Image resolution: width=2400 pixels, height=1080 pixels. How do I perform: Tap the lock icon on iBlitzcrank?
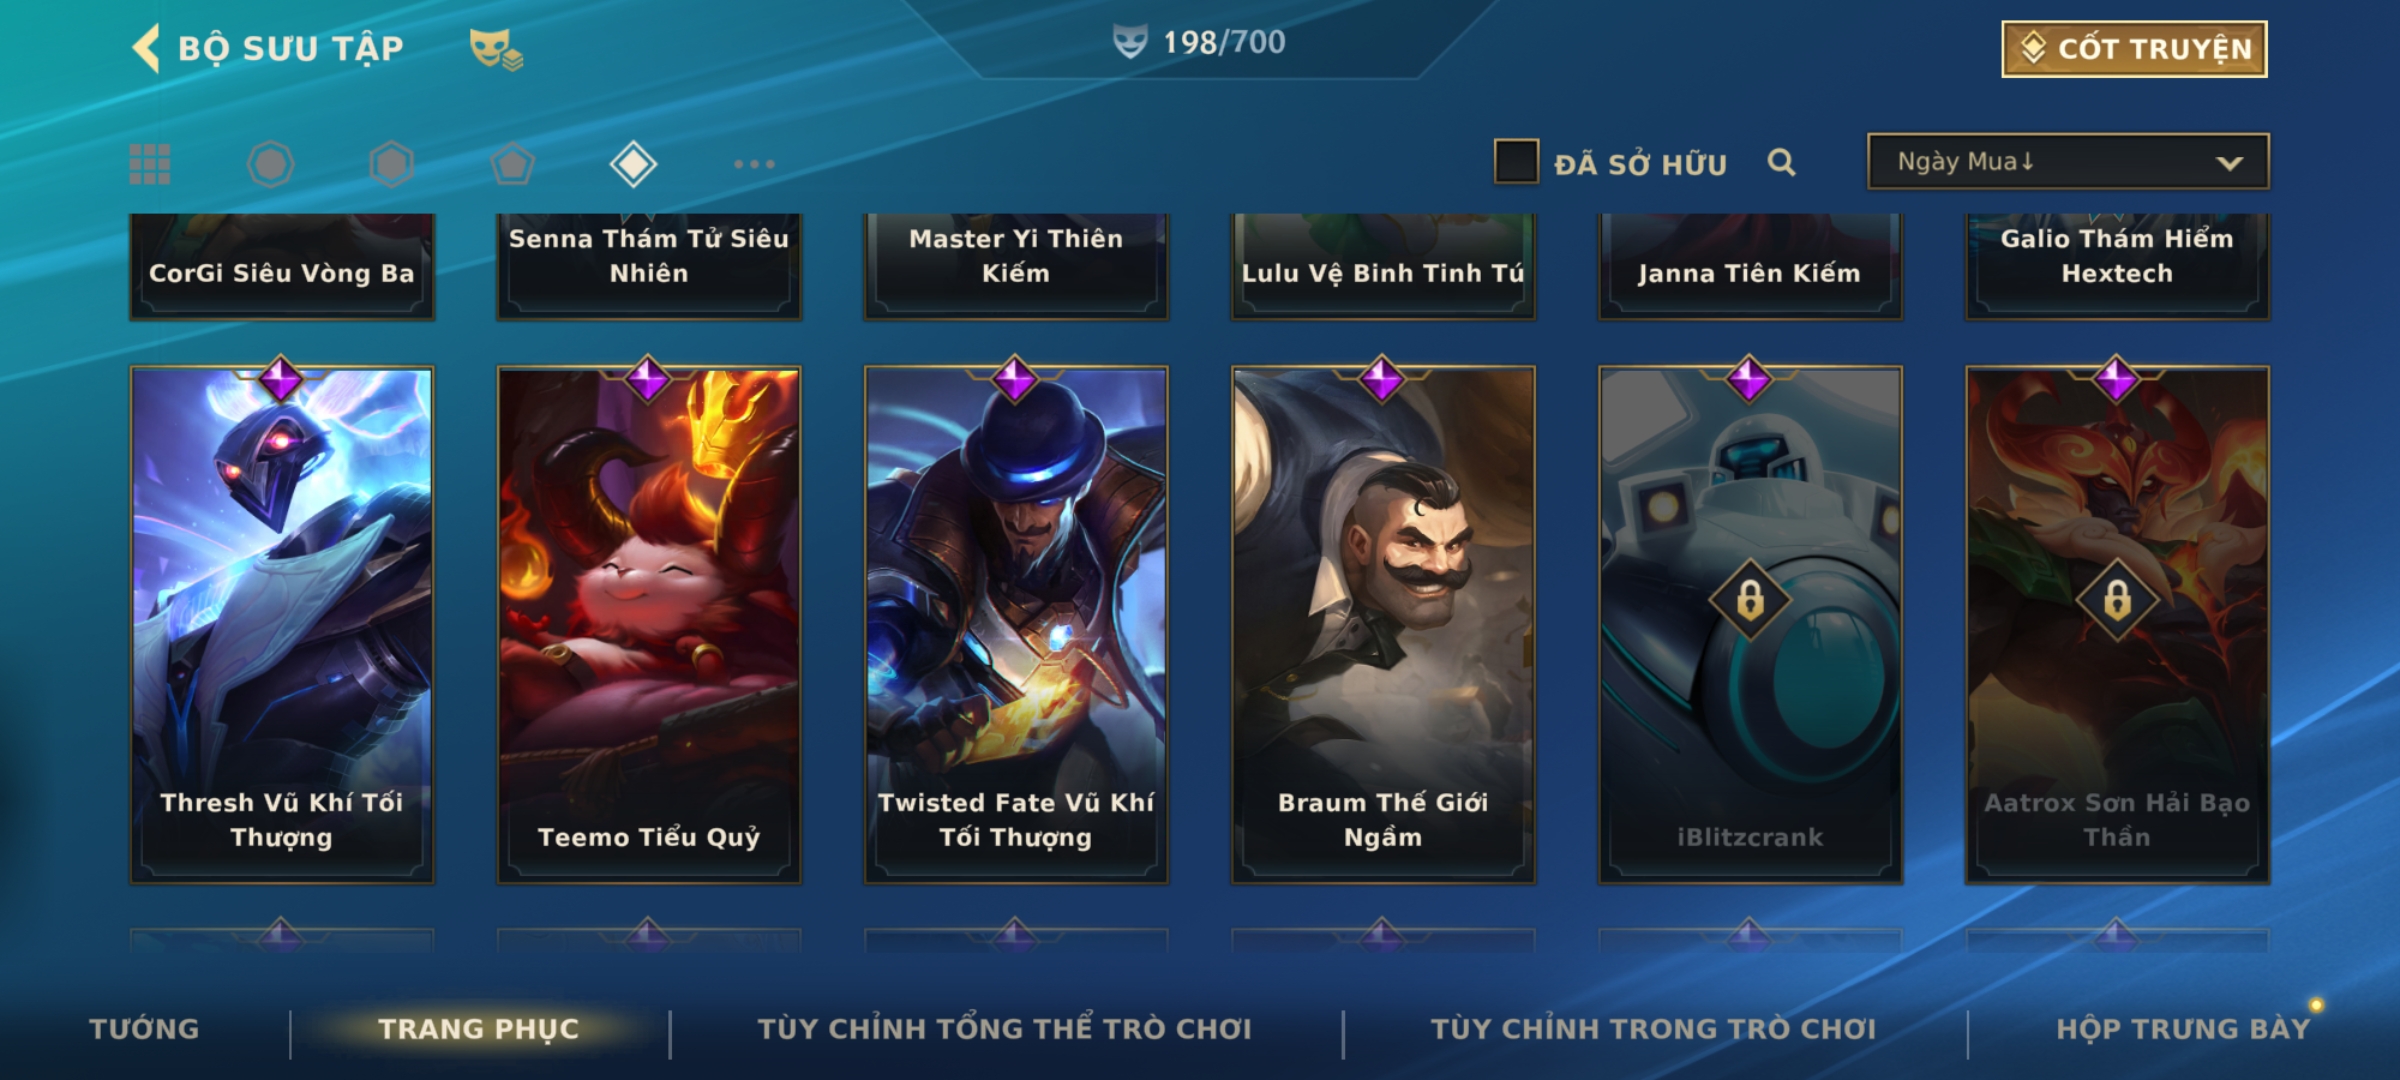(x=1750, y=601)
